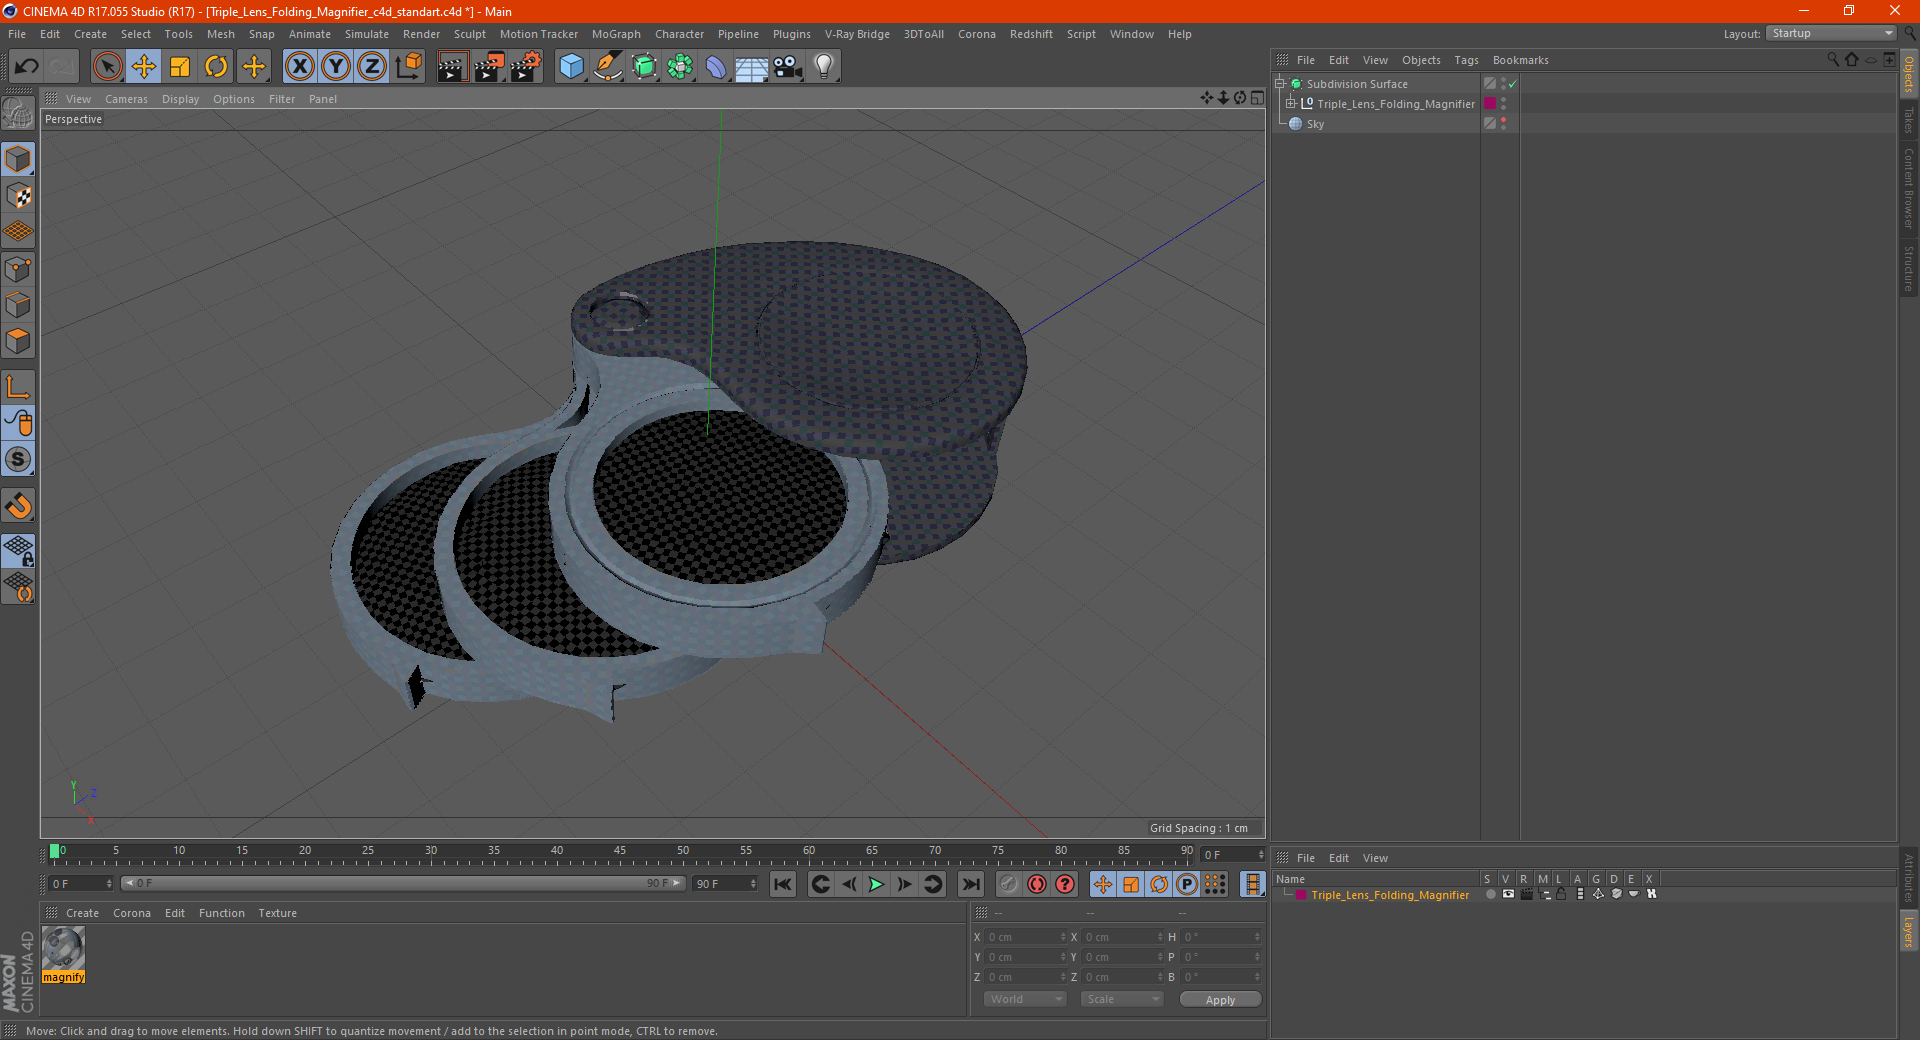1920x1040 pixels.
Task: Toggle layer View visibility eye
Action: 1508,895
